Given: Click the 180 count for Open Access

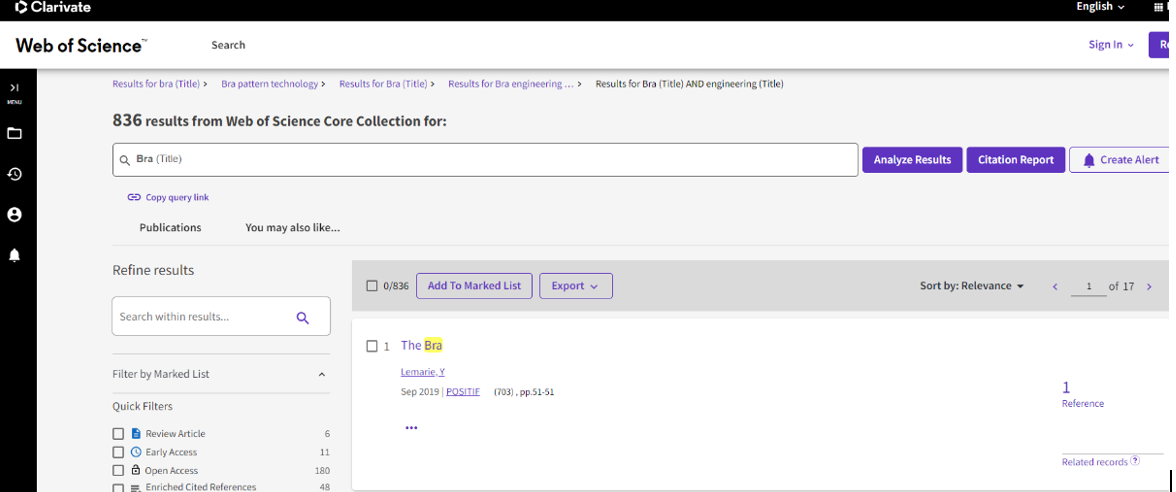Looking at the screenshot, I should click(322, 471).
